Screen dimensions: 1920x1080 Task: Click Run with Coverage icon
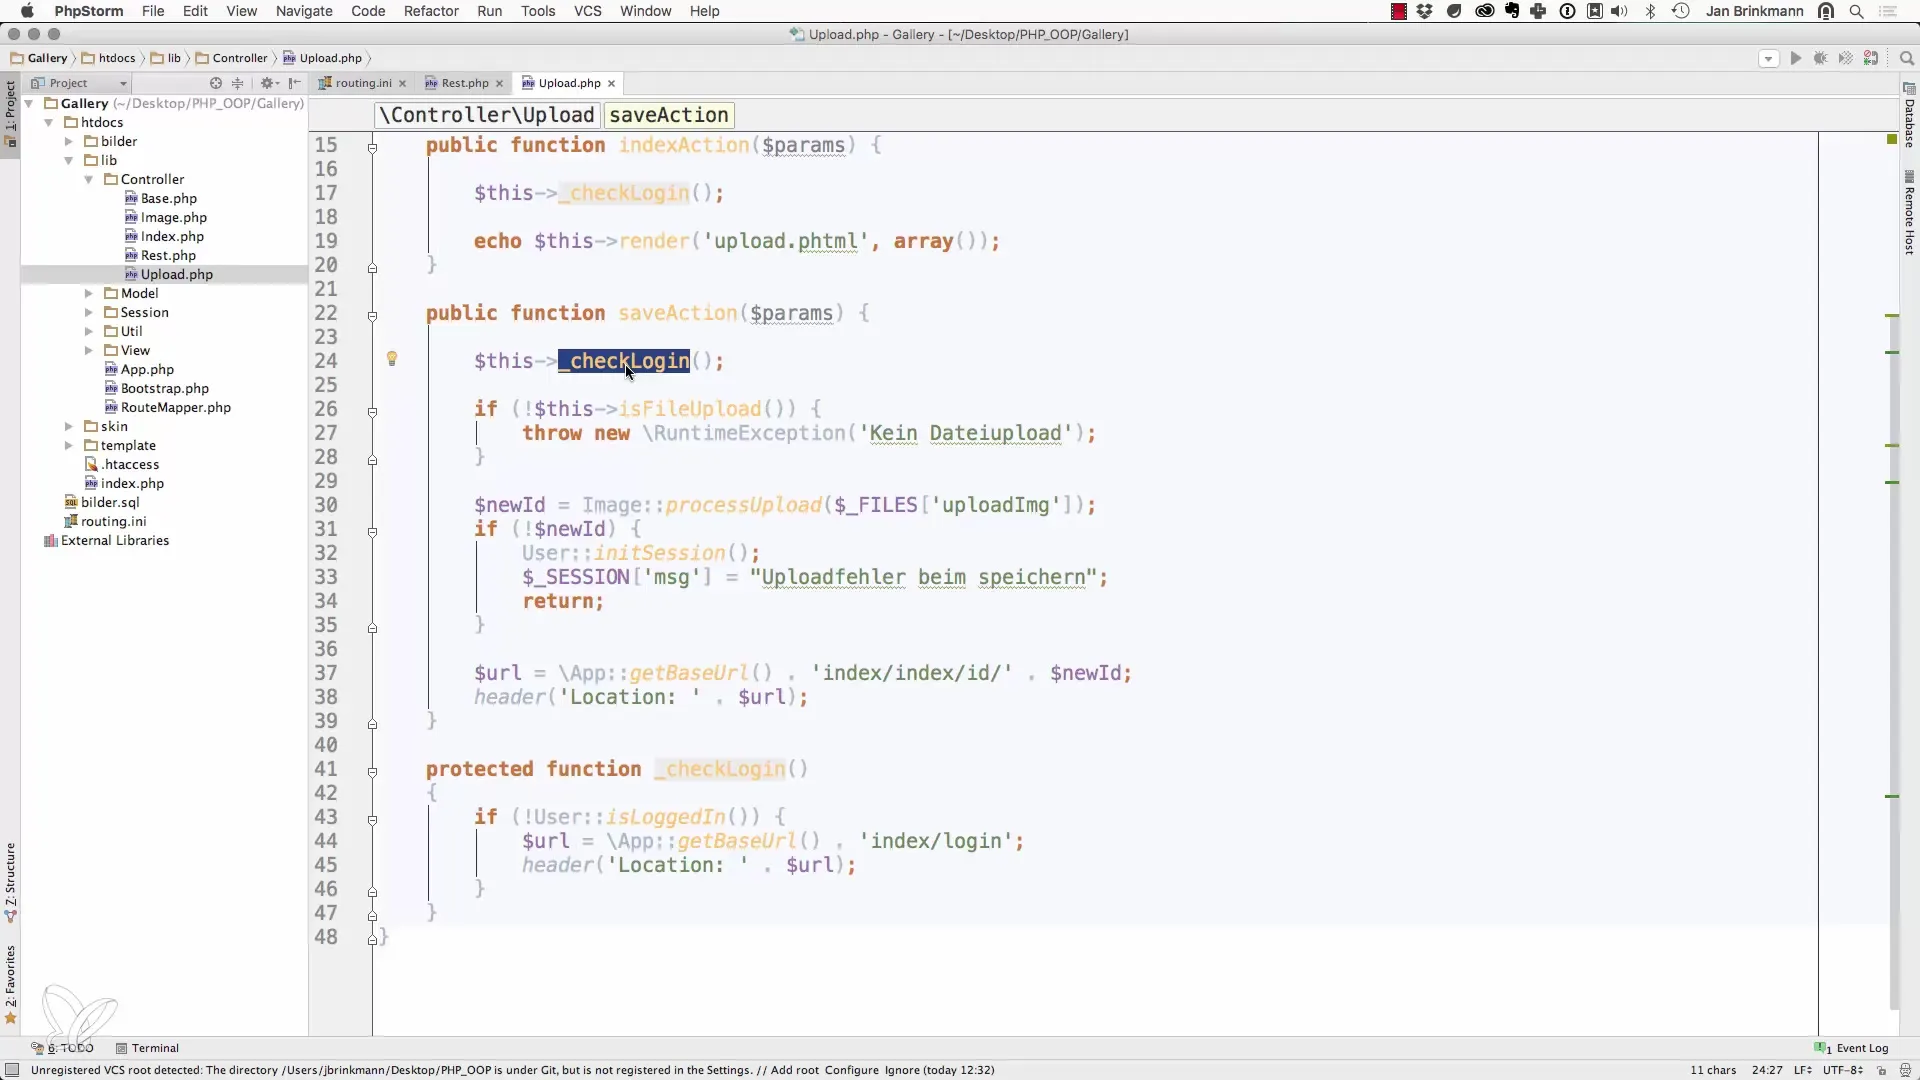pos(1845,59)
